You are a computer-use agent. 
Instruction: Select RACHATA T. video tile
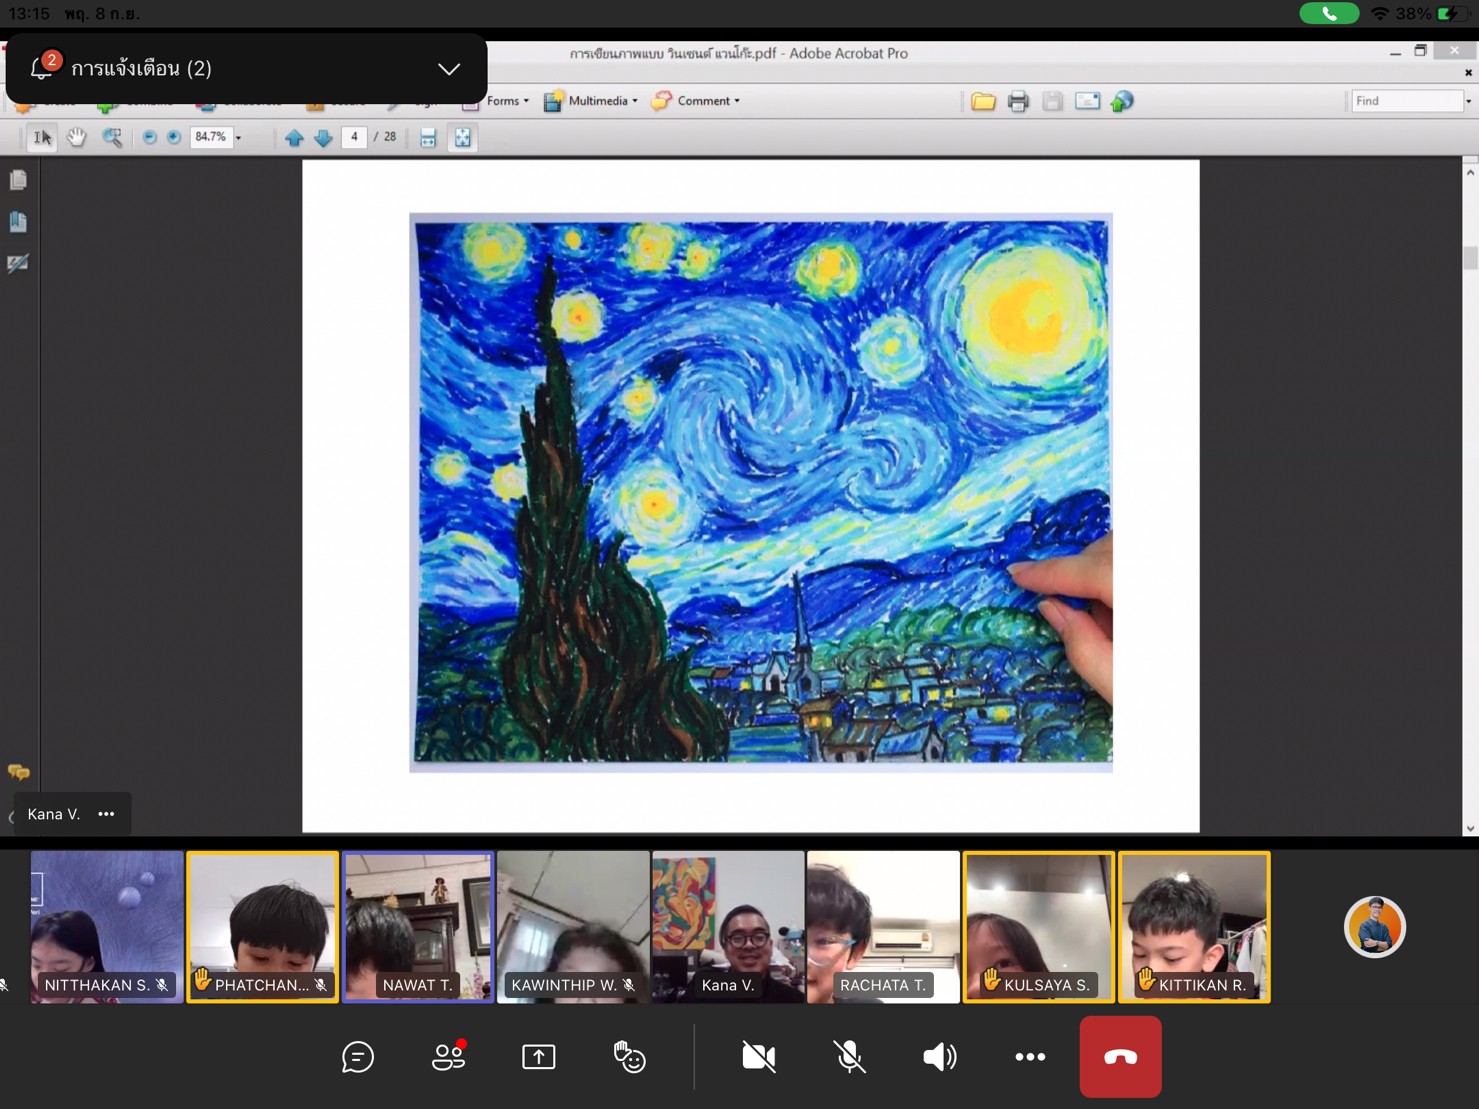click(x=883, y=927)
